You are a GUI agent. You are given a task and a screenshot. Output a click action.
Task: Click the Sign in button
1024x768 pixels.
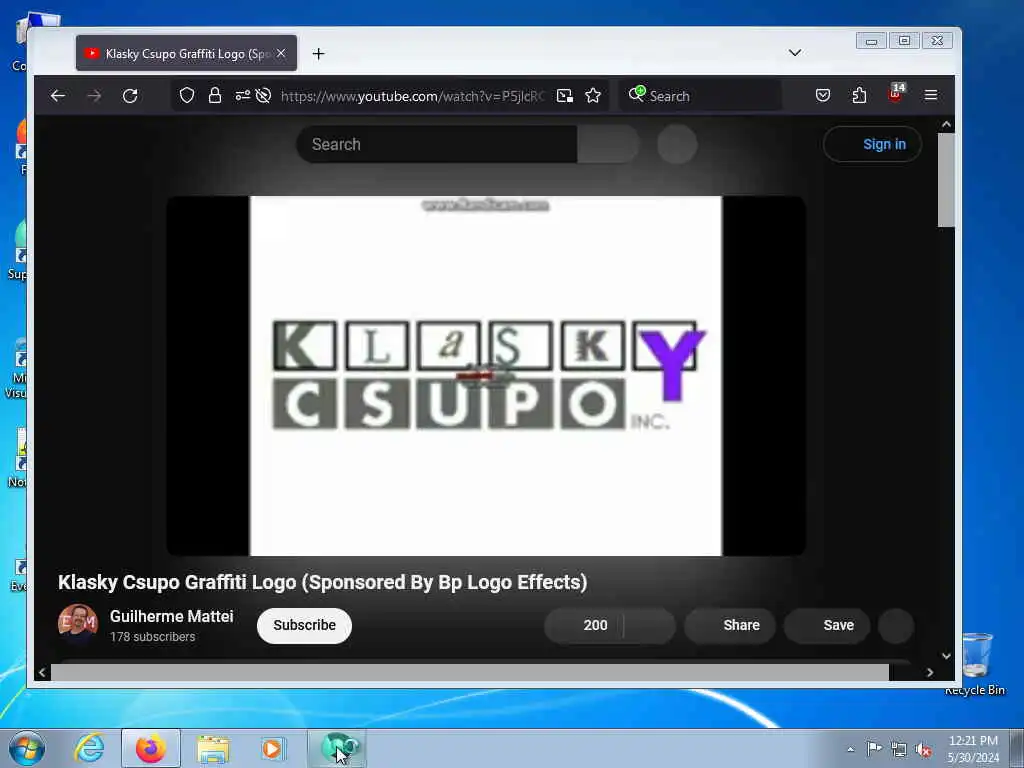(x=872, y=144)
